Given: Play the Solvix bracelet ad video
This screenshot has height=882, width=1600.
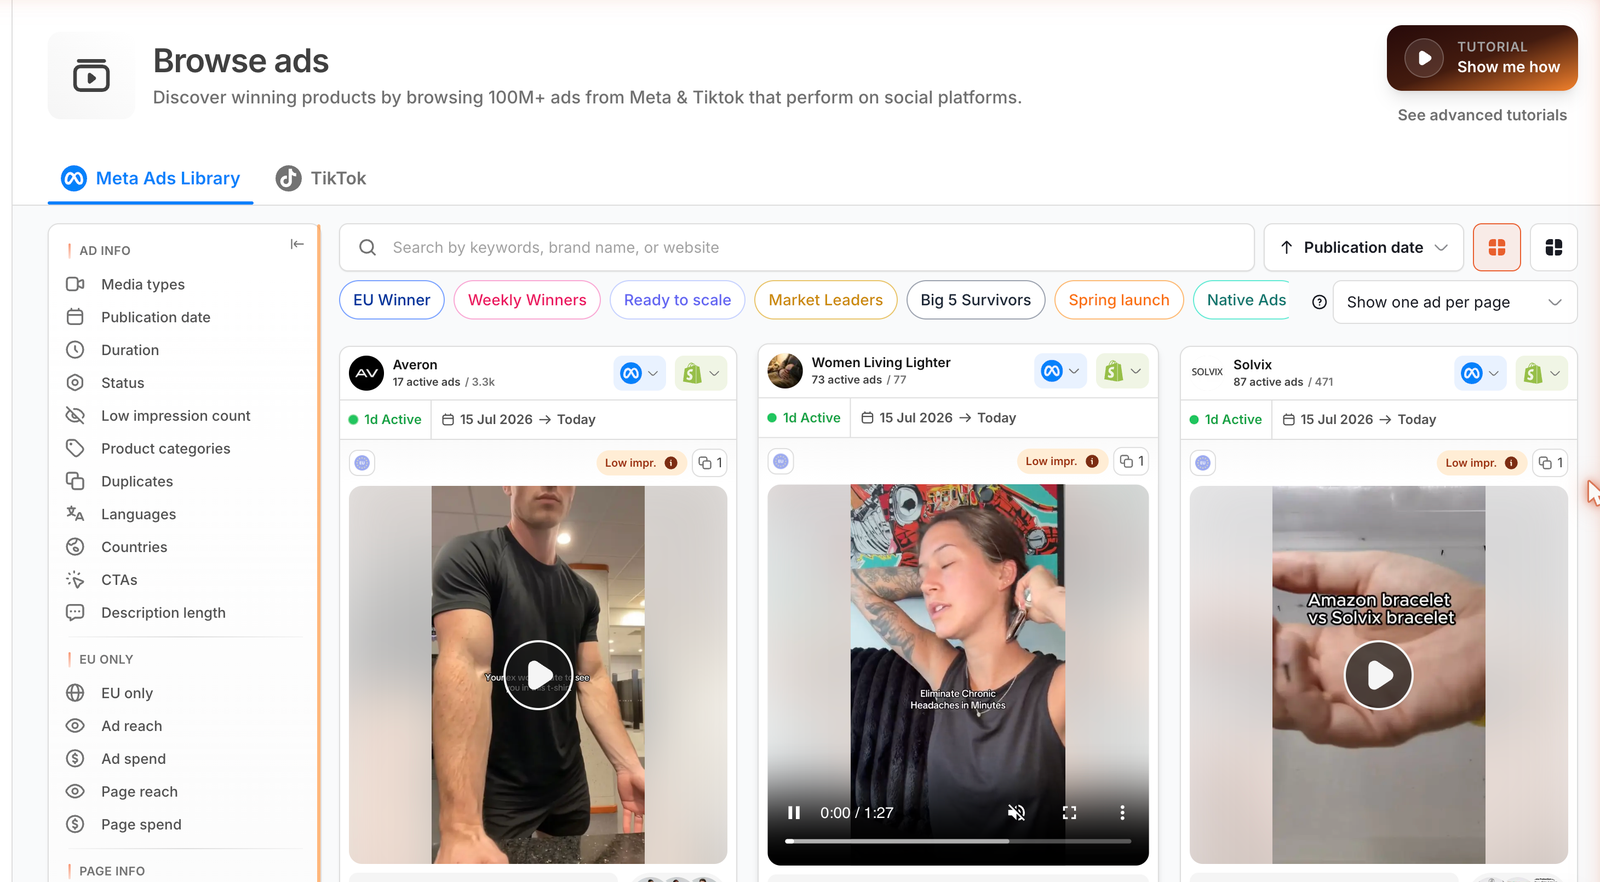Looking at the screenshot, I should point(1378,675).
